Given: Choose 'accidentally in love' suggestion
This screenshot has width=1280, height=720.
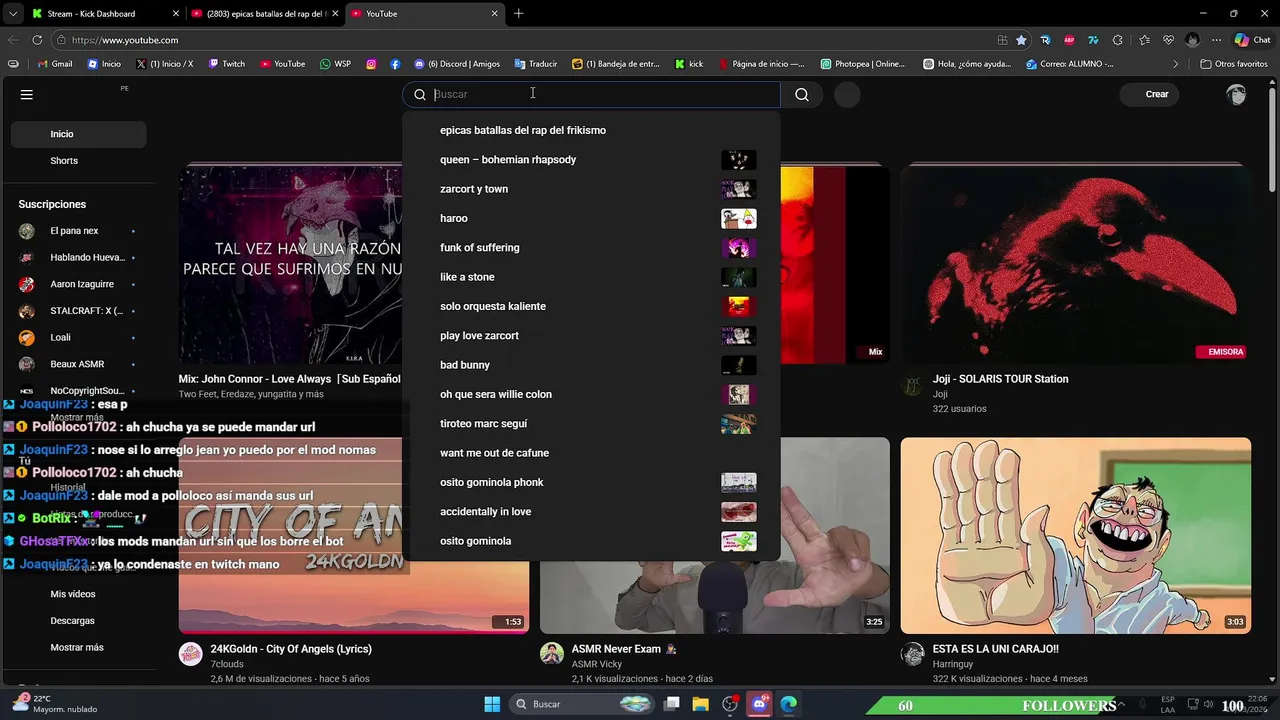Looking at the screenshot, I should click(591, 512).
